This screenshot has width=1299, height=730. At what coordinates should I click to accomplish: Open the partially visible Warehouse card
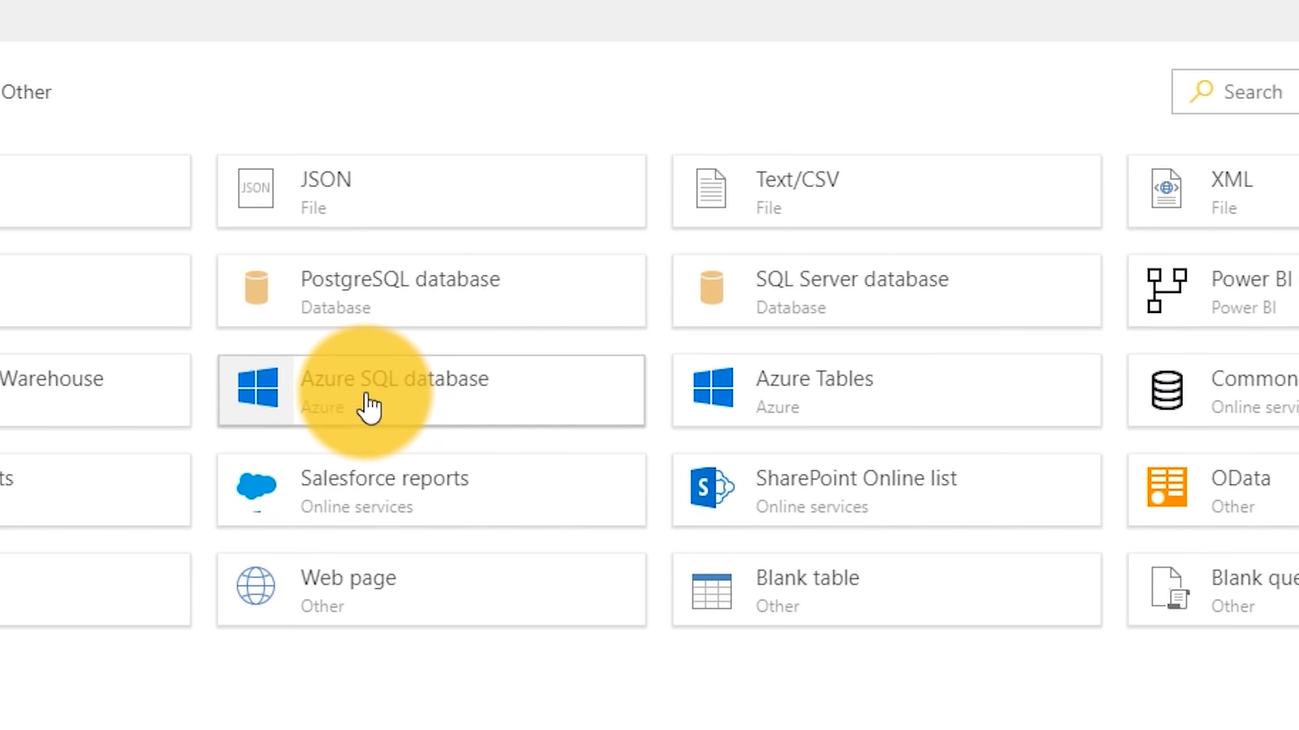coord(95,390)
